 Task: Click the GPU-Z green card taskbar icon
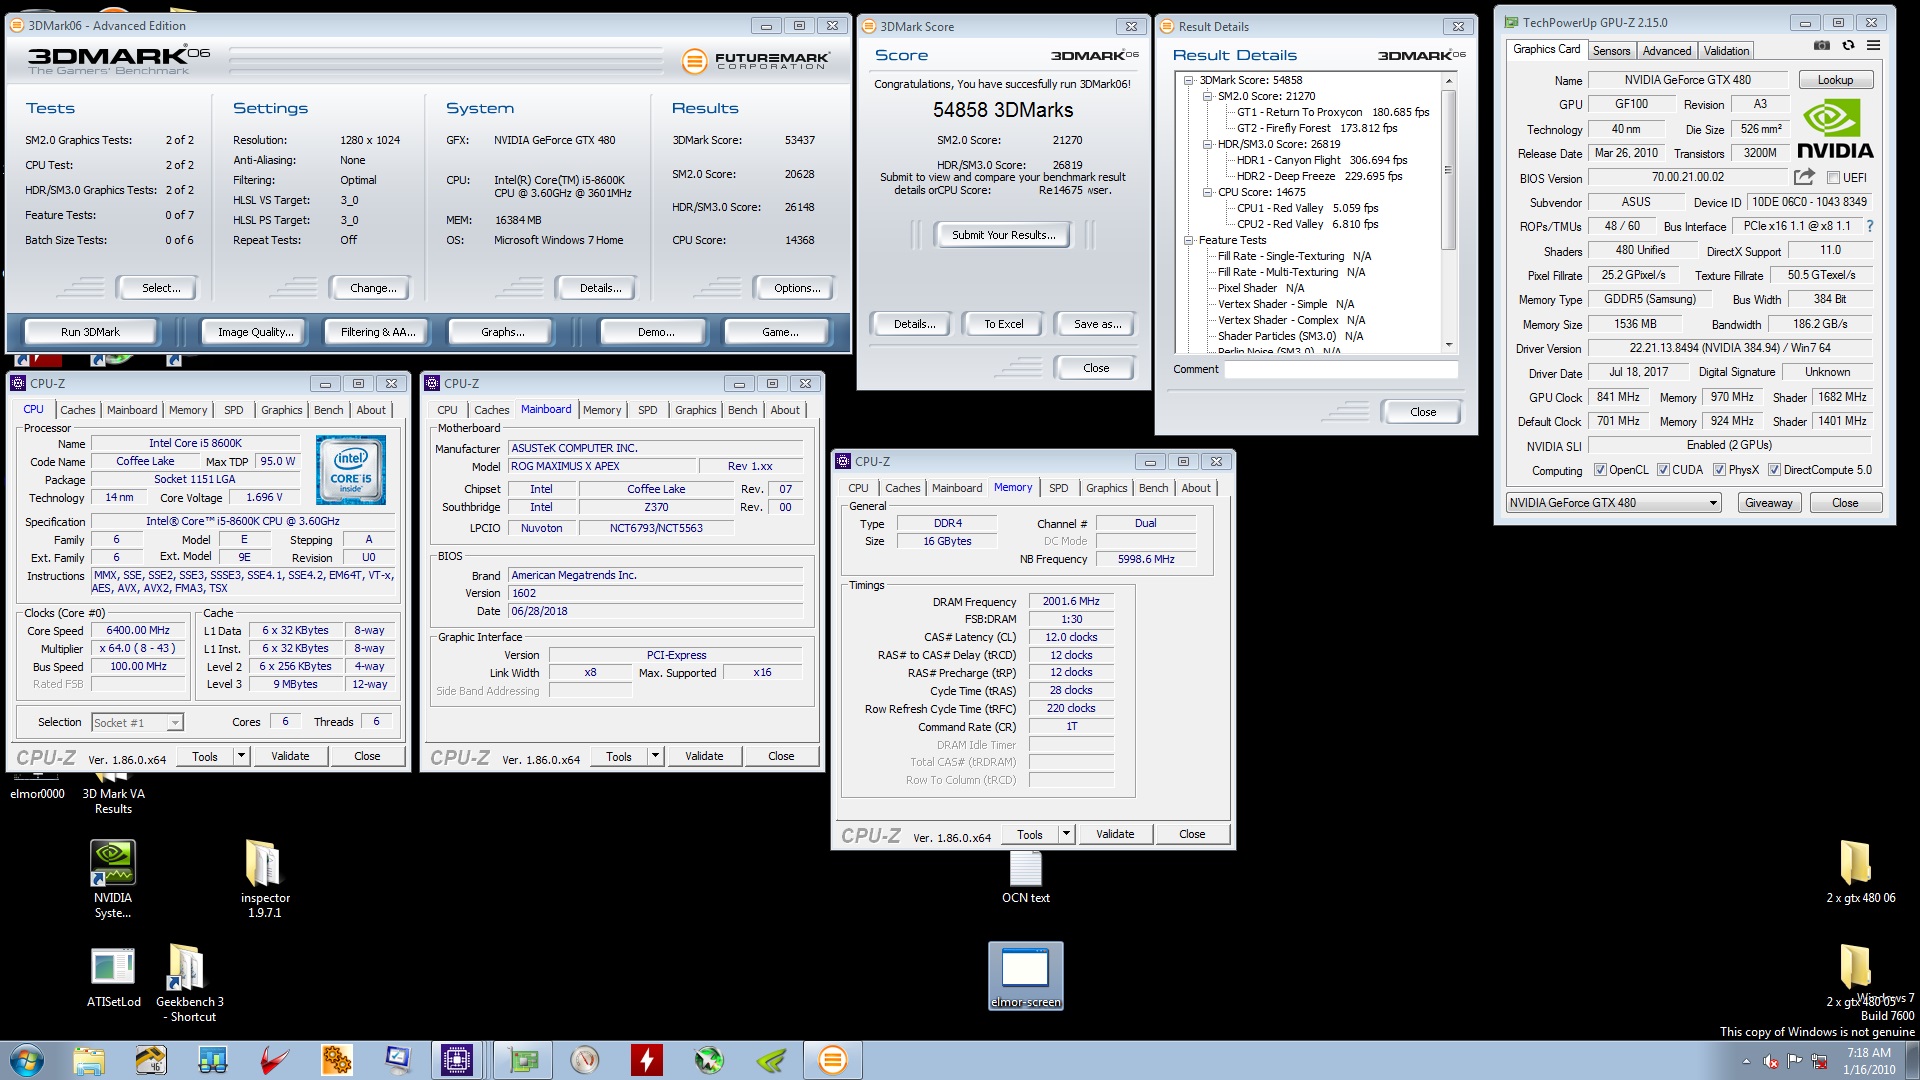point(522,1060)
